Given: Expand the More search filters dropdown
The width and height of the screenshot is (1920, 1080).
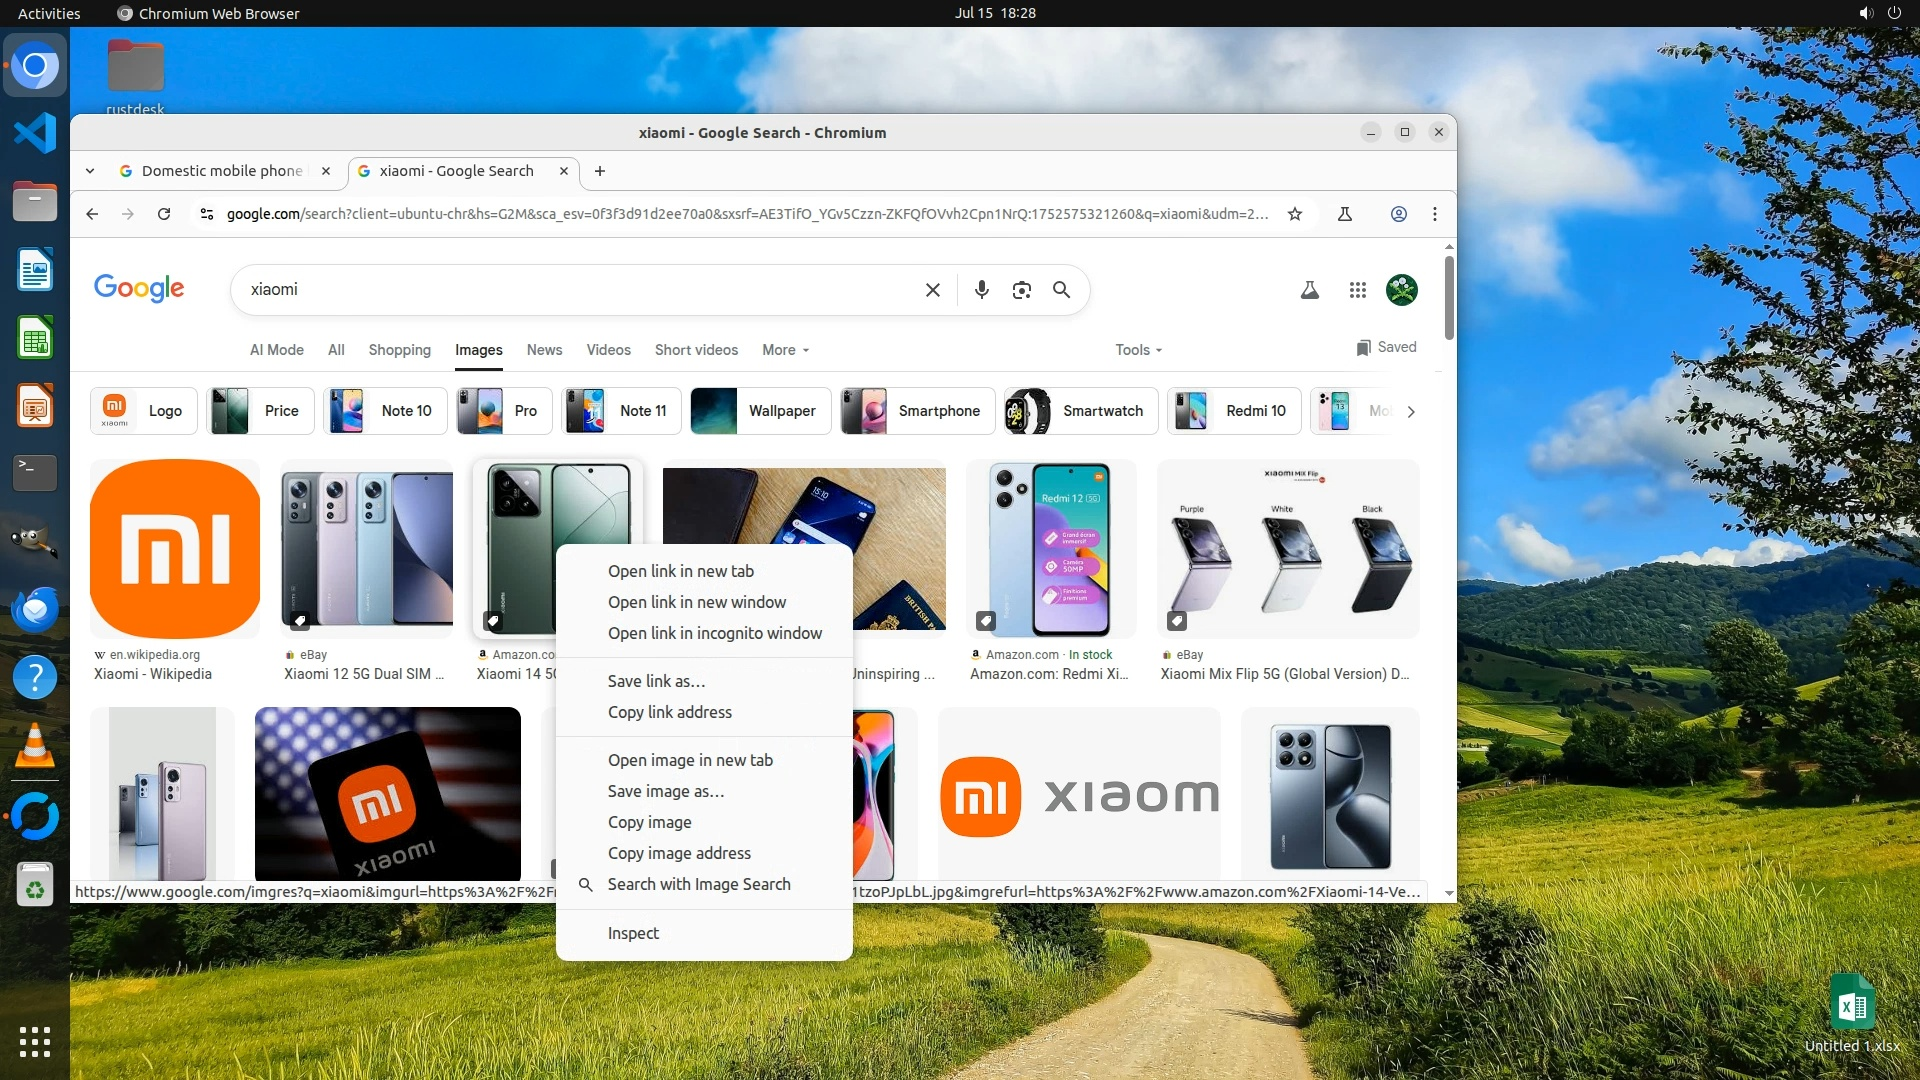Looking at the screenshot, I should tap(785, 350).
